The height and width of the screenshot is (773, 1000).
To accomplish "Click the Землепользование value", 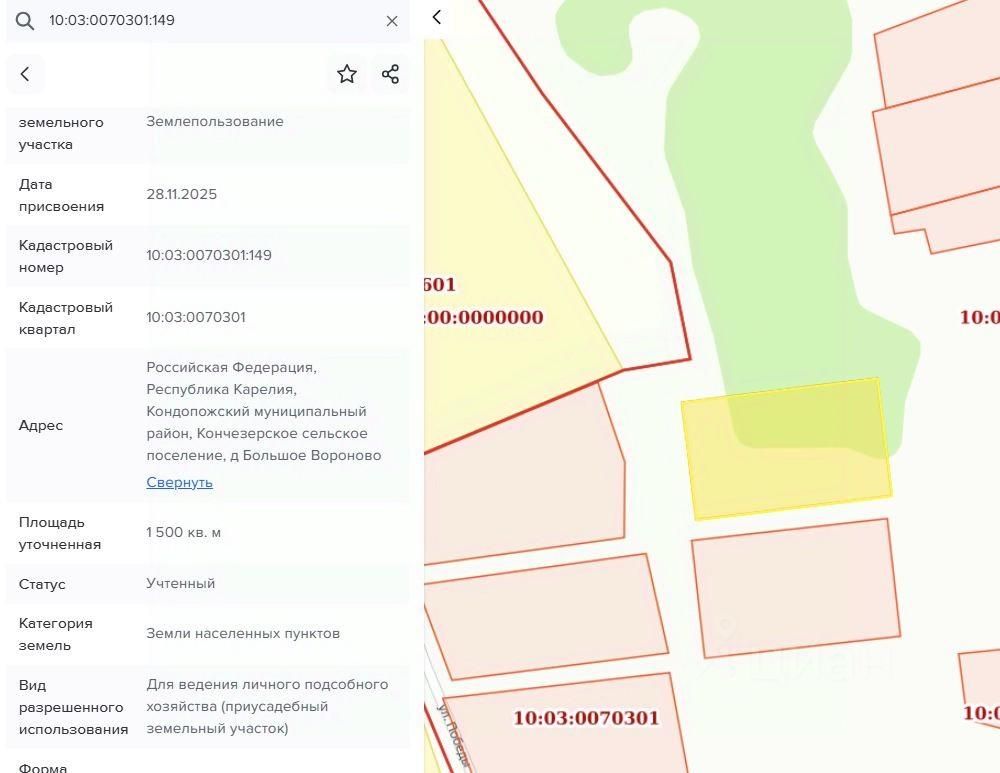I will [x=215, y=121].
